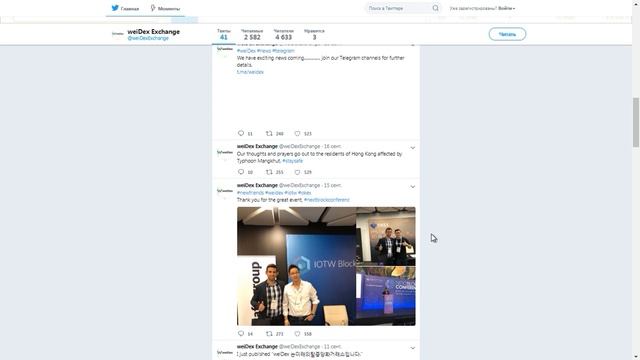Expand options menu of 'I just published' tweet

(x=413, y=348)
